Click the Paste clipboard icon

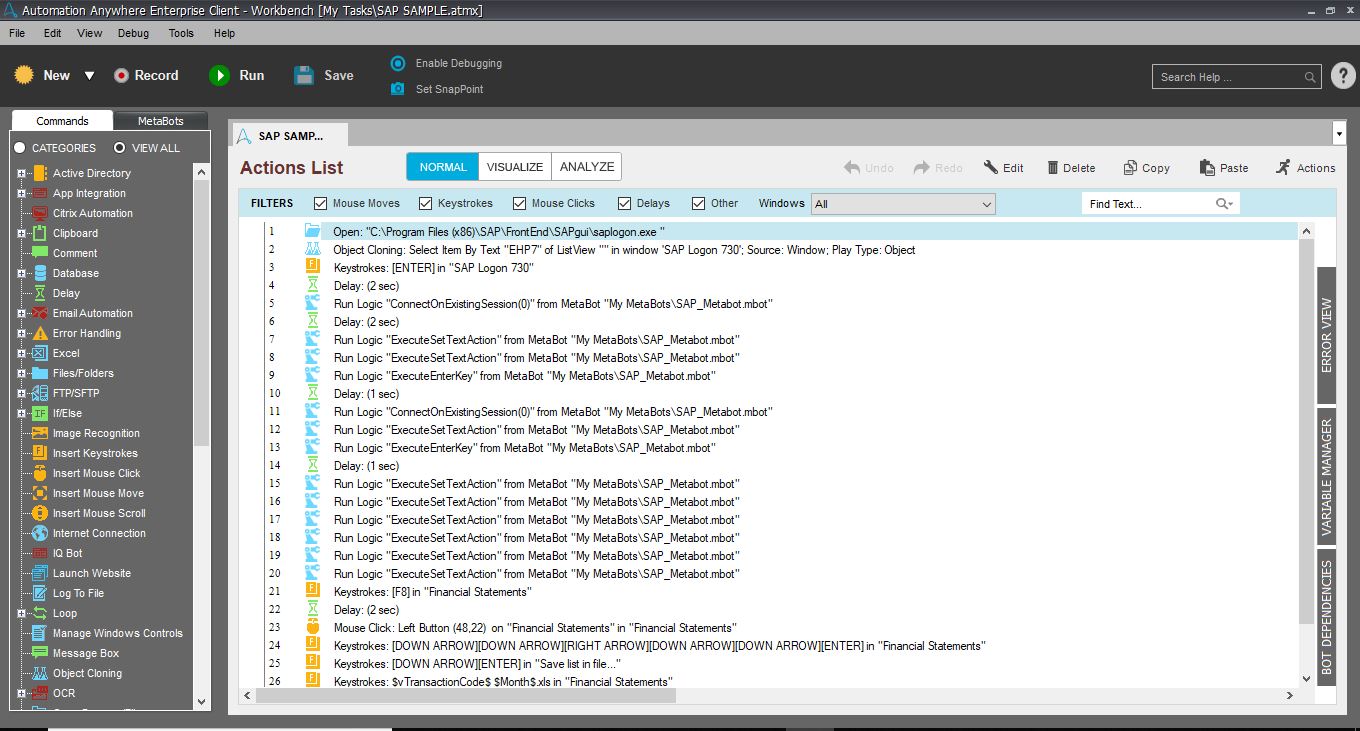click(x=1207, y=168)
